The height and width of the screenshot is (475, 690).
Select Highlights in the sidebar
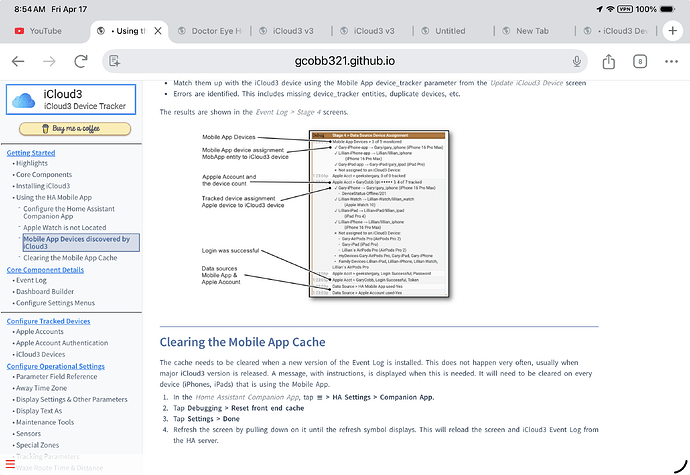pos(32,163)
